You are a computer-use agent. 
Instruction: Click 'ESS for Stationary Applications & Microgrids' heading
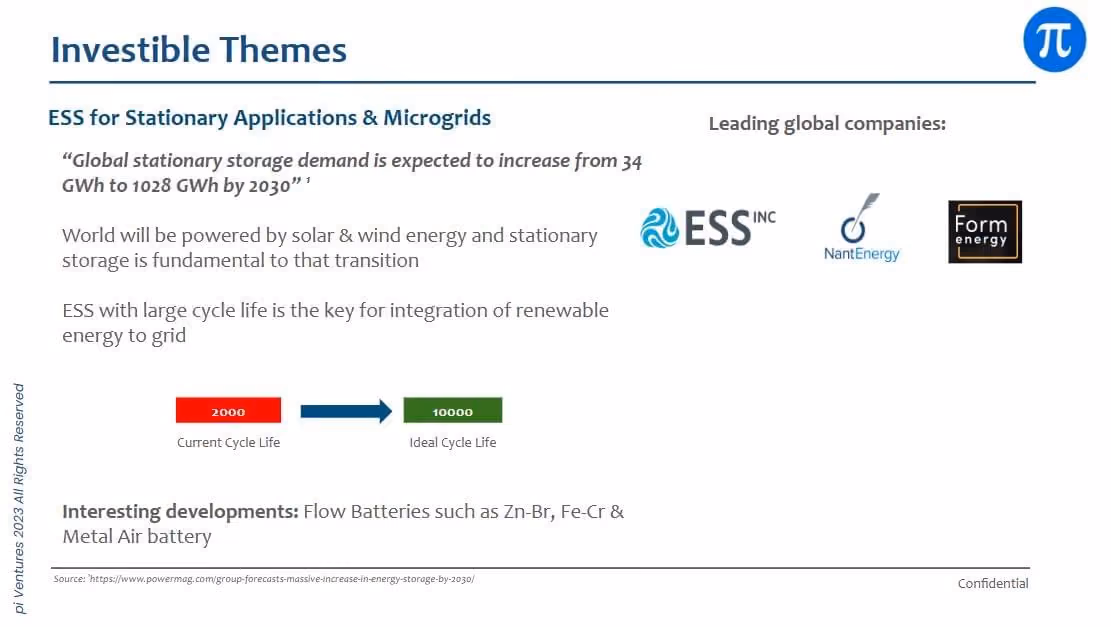coord(269,118)
